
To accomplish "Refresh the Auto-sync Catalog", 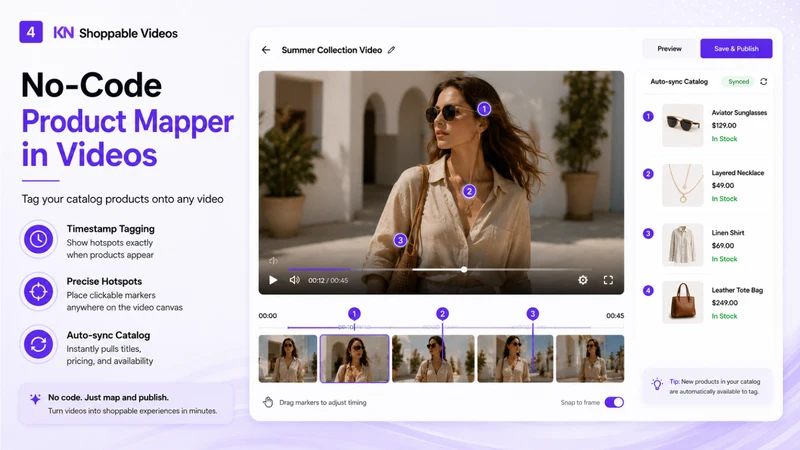I will pyautogui.click(x=763, y=82).
